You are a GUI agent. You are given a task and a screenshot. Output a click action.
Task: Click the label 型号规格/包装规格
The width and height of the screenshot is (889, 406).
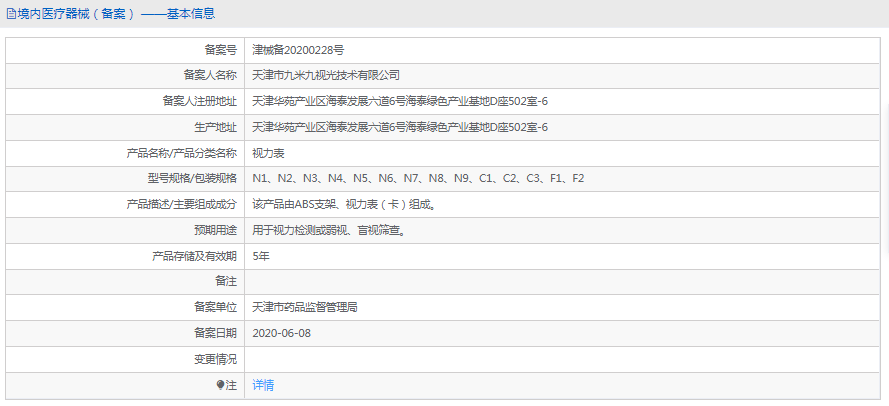(192, 179)
